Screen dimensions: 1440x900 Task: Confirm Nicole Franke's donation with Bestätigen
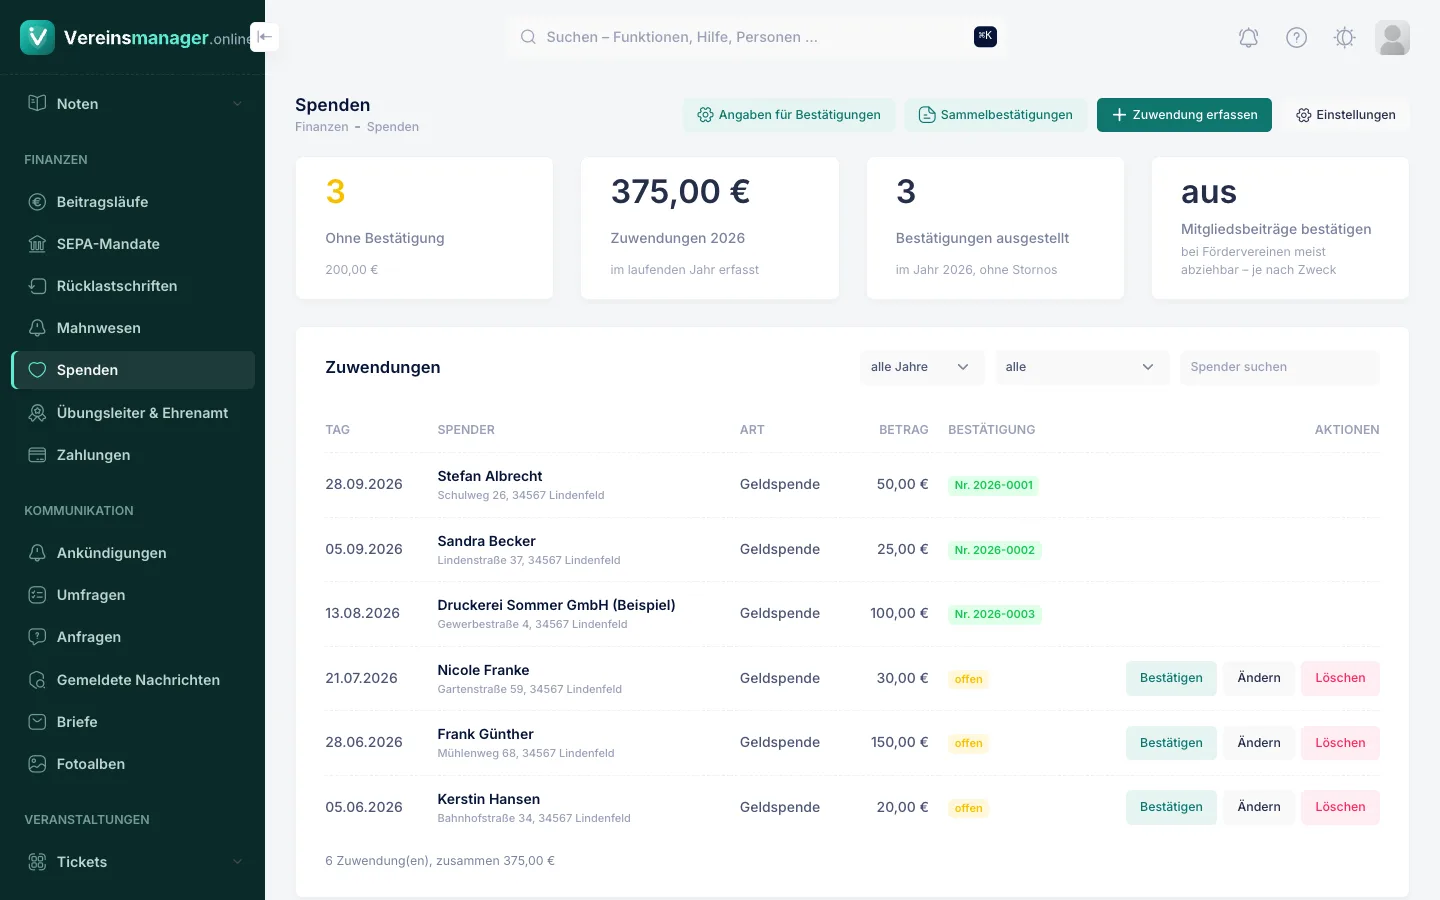point(1171,678)
